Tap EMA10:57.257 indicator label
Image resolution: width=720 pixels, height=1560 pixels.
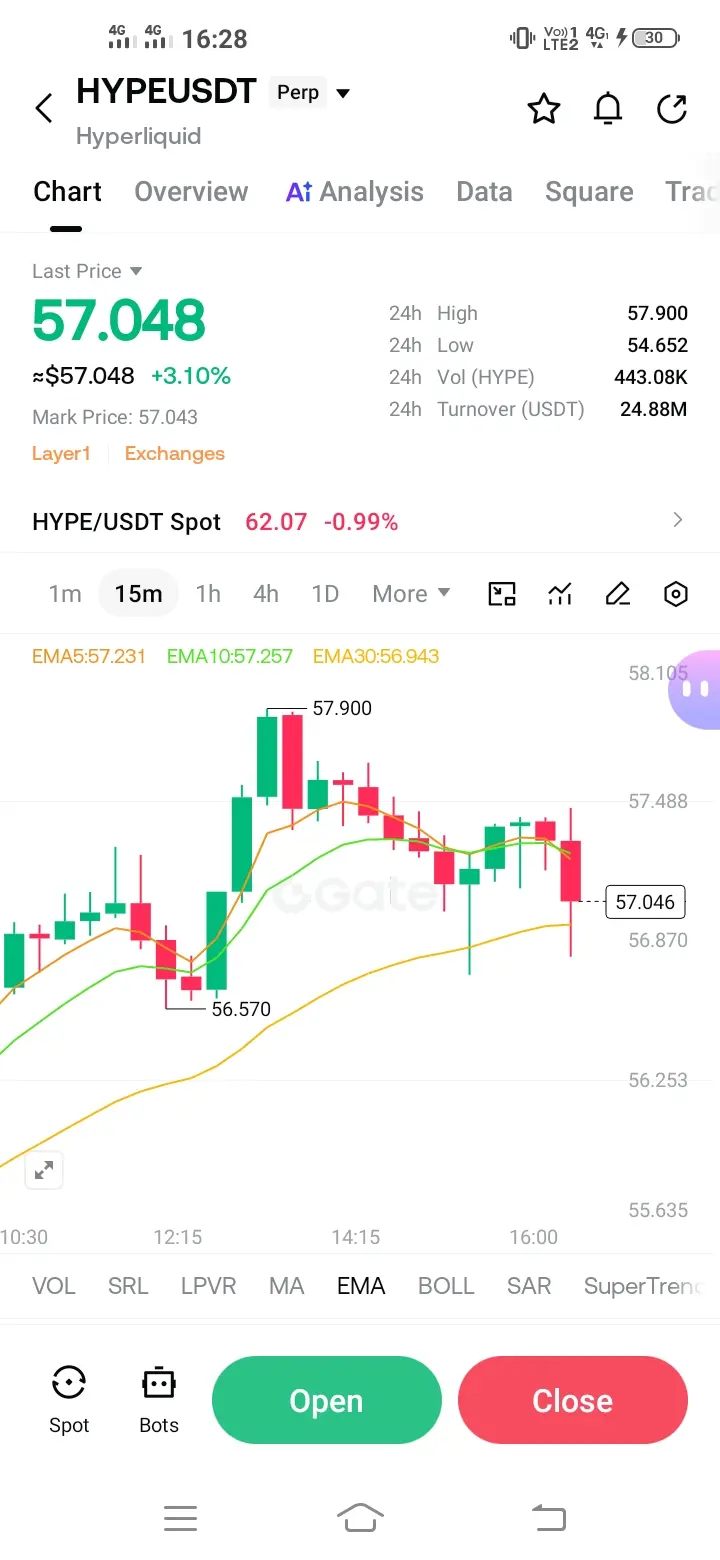pos(229,657)
